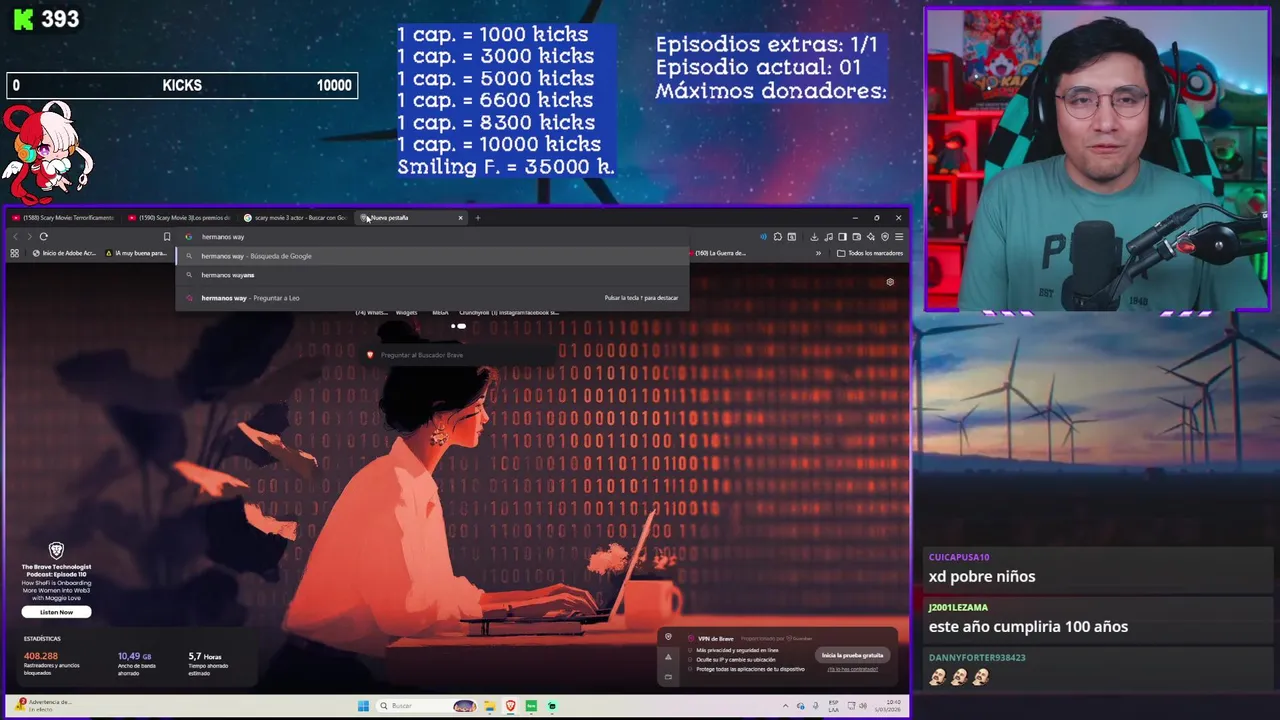Click the bookmark icon beside the address bar
This screenshot has height=720, width=1280.
point(167,237)
